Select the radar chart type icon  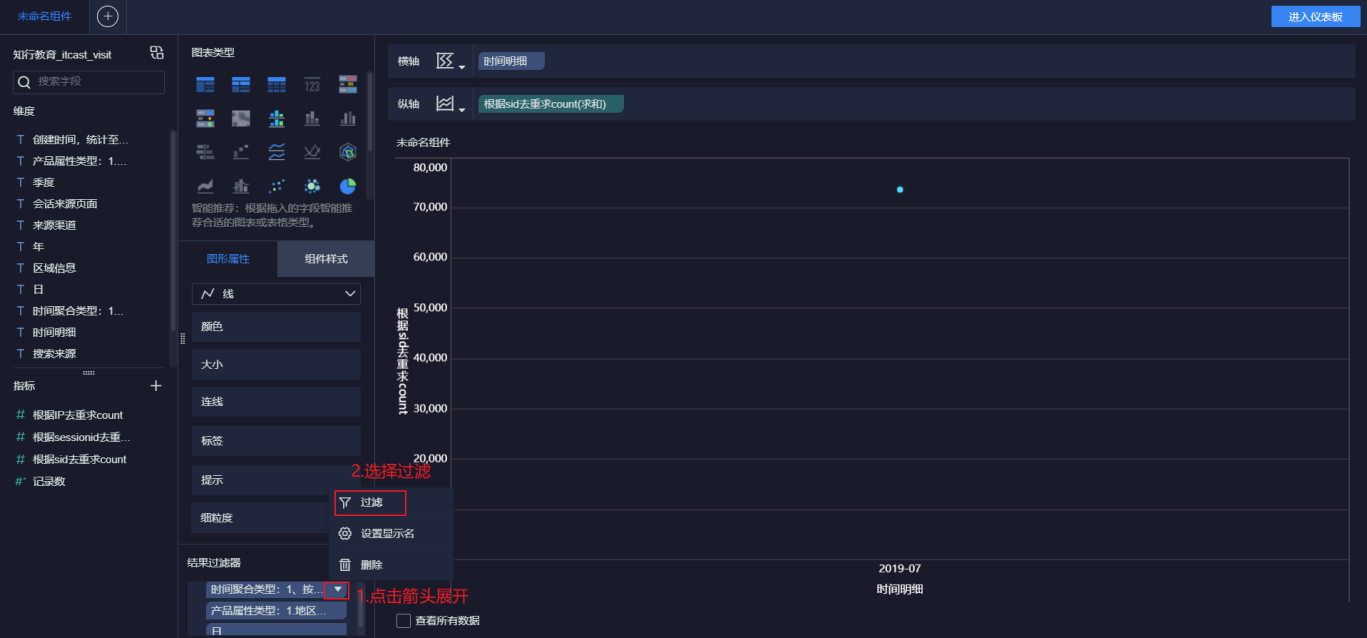[348, 152]
